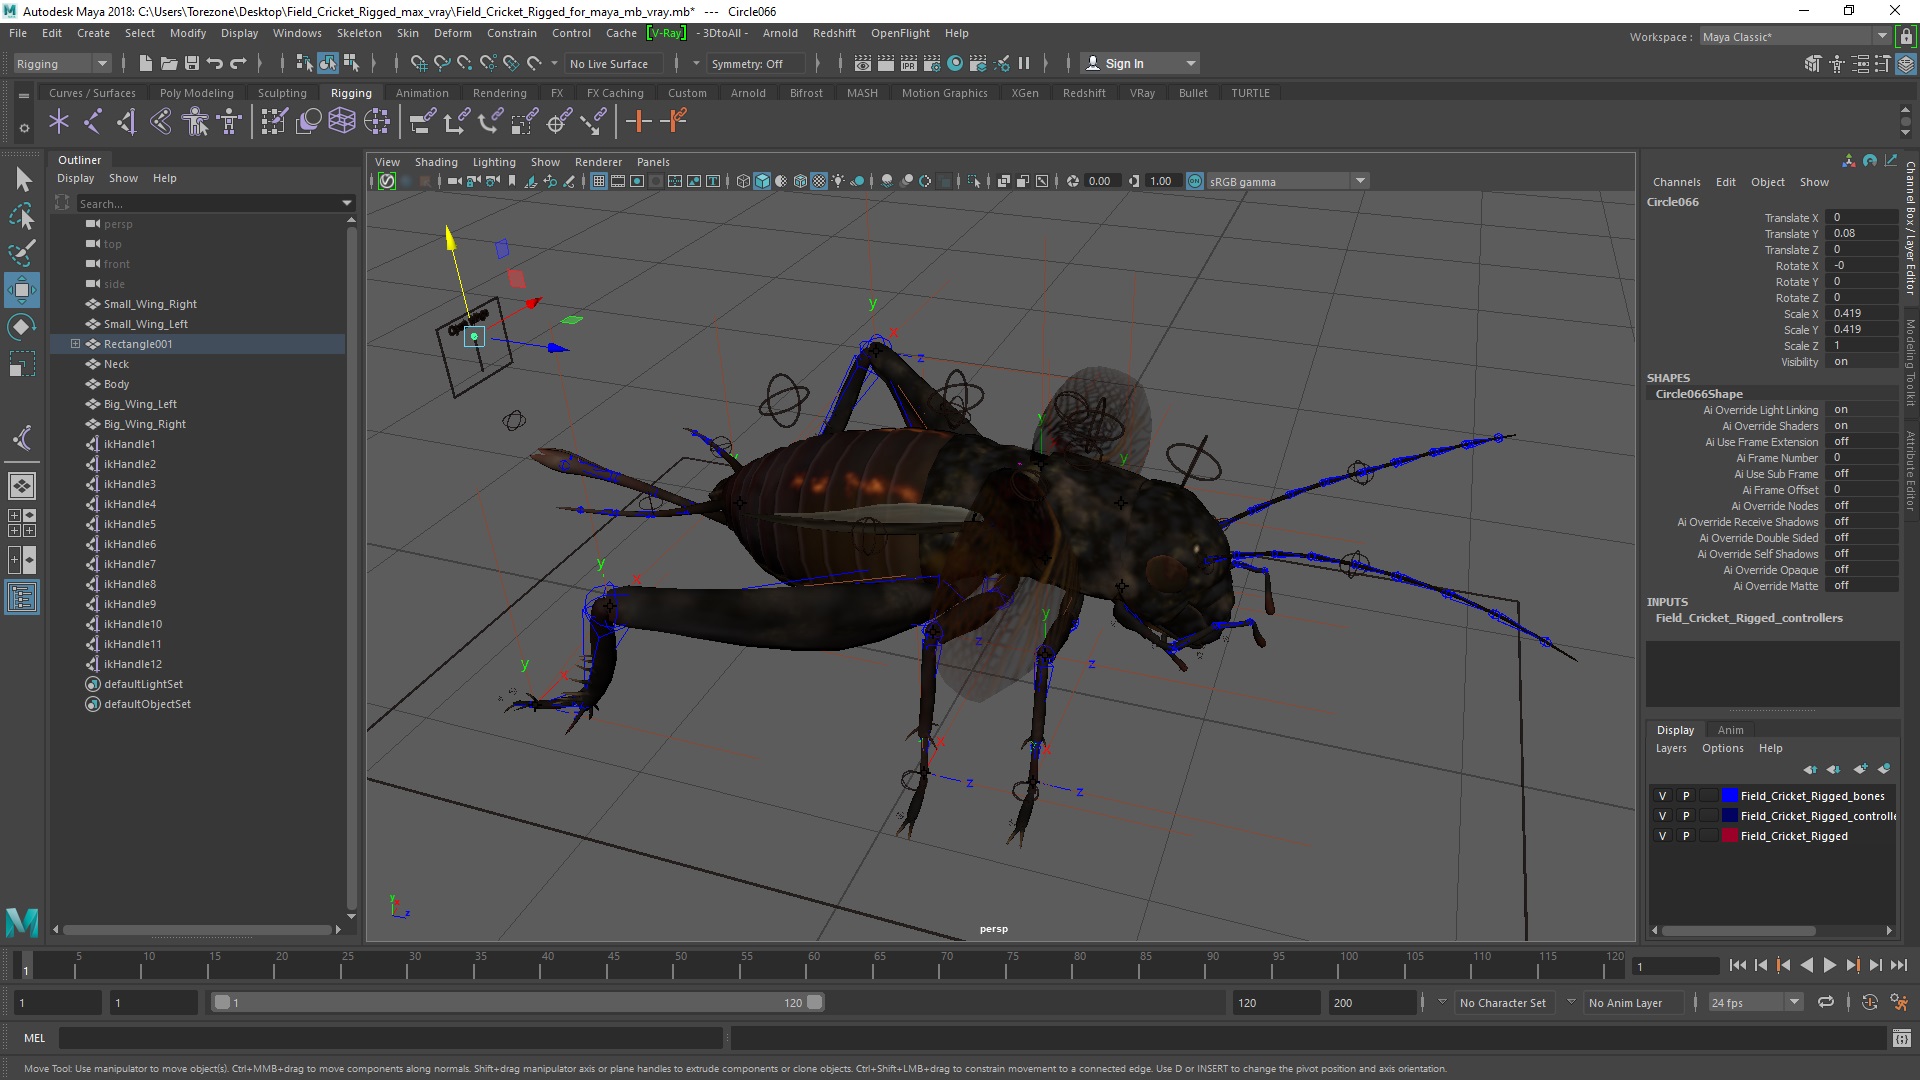Select the red Field_Cricket_Rigged layer color swatch

click(1730, 836)
